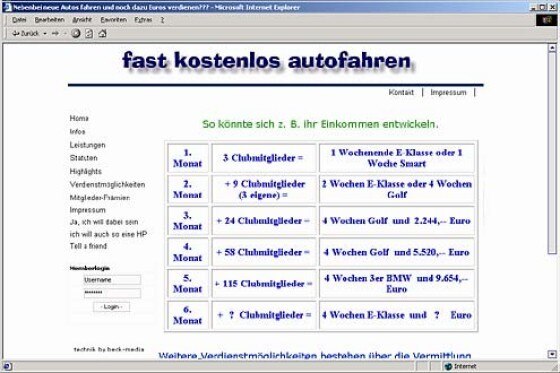Click '1 Wochenende E-Klasse oder 1 Woche Smart' cell
The image size is (560, 373).
click(x=397, y=158)
